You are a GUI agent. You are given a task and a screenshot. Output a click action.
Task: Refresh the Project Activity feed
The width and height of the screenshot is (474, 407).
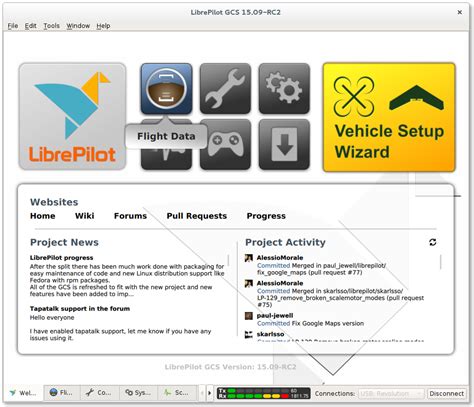pyautogui.click(x=433, y=242)
